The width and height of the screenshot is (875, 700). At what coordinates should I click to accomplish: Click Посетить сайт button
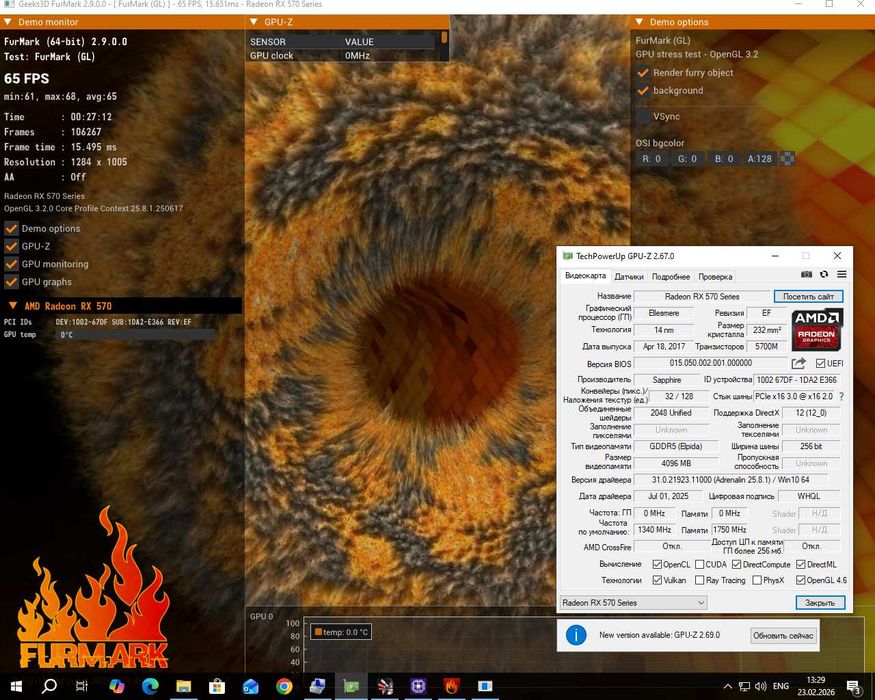pos(808,296)
